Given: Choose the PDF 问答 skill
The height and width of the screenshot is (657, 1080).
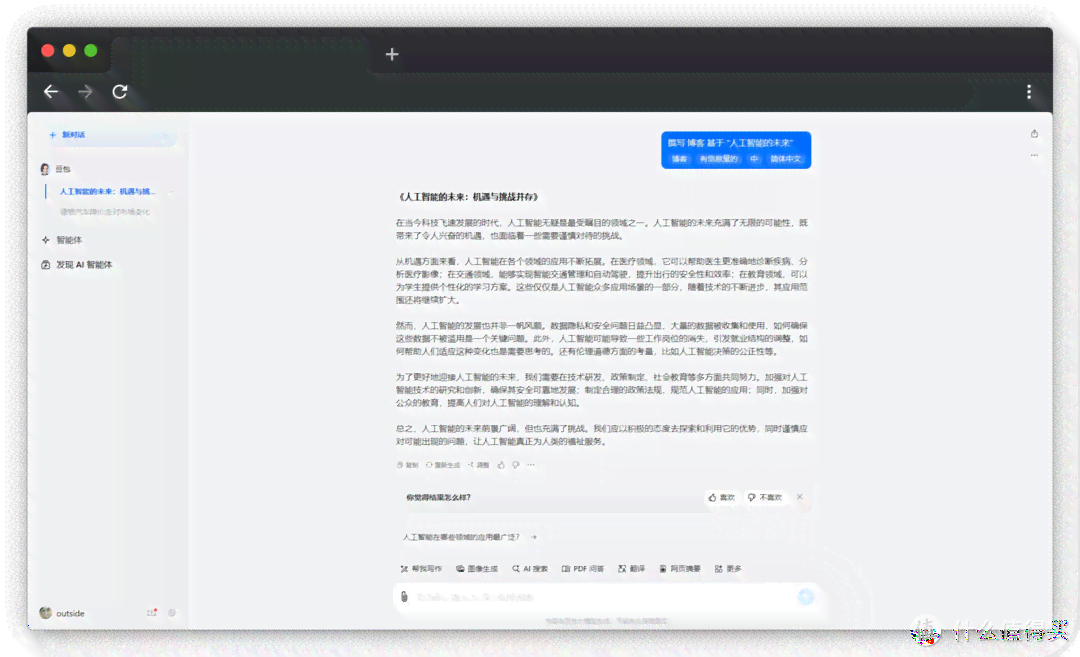Looking at the screenshot, I should click(x=583, y=569).
